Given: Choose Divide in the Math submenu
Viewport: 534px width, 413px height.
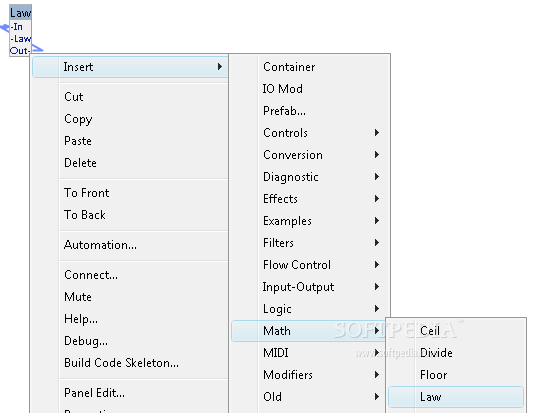Looking at the screenshot, I should coord(456,353).
